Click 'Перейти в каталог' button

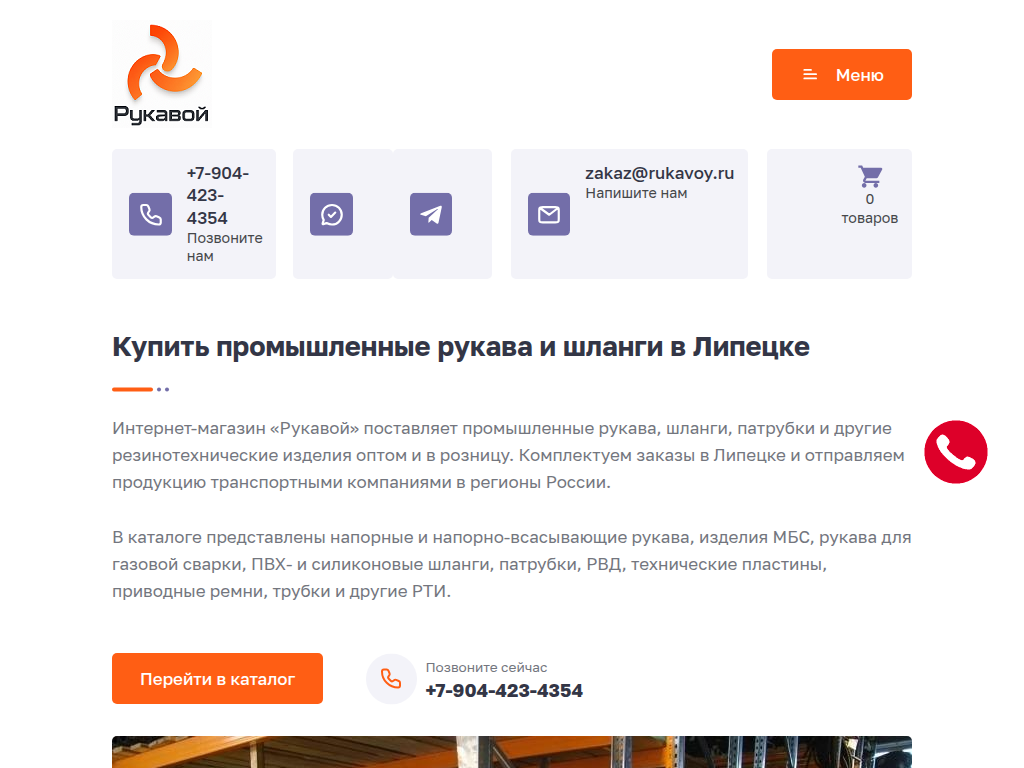217,679
